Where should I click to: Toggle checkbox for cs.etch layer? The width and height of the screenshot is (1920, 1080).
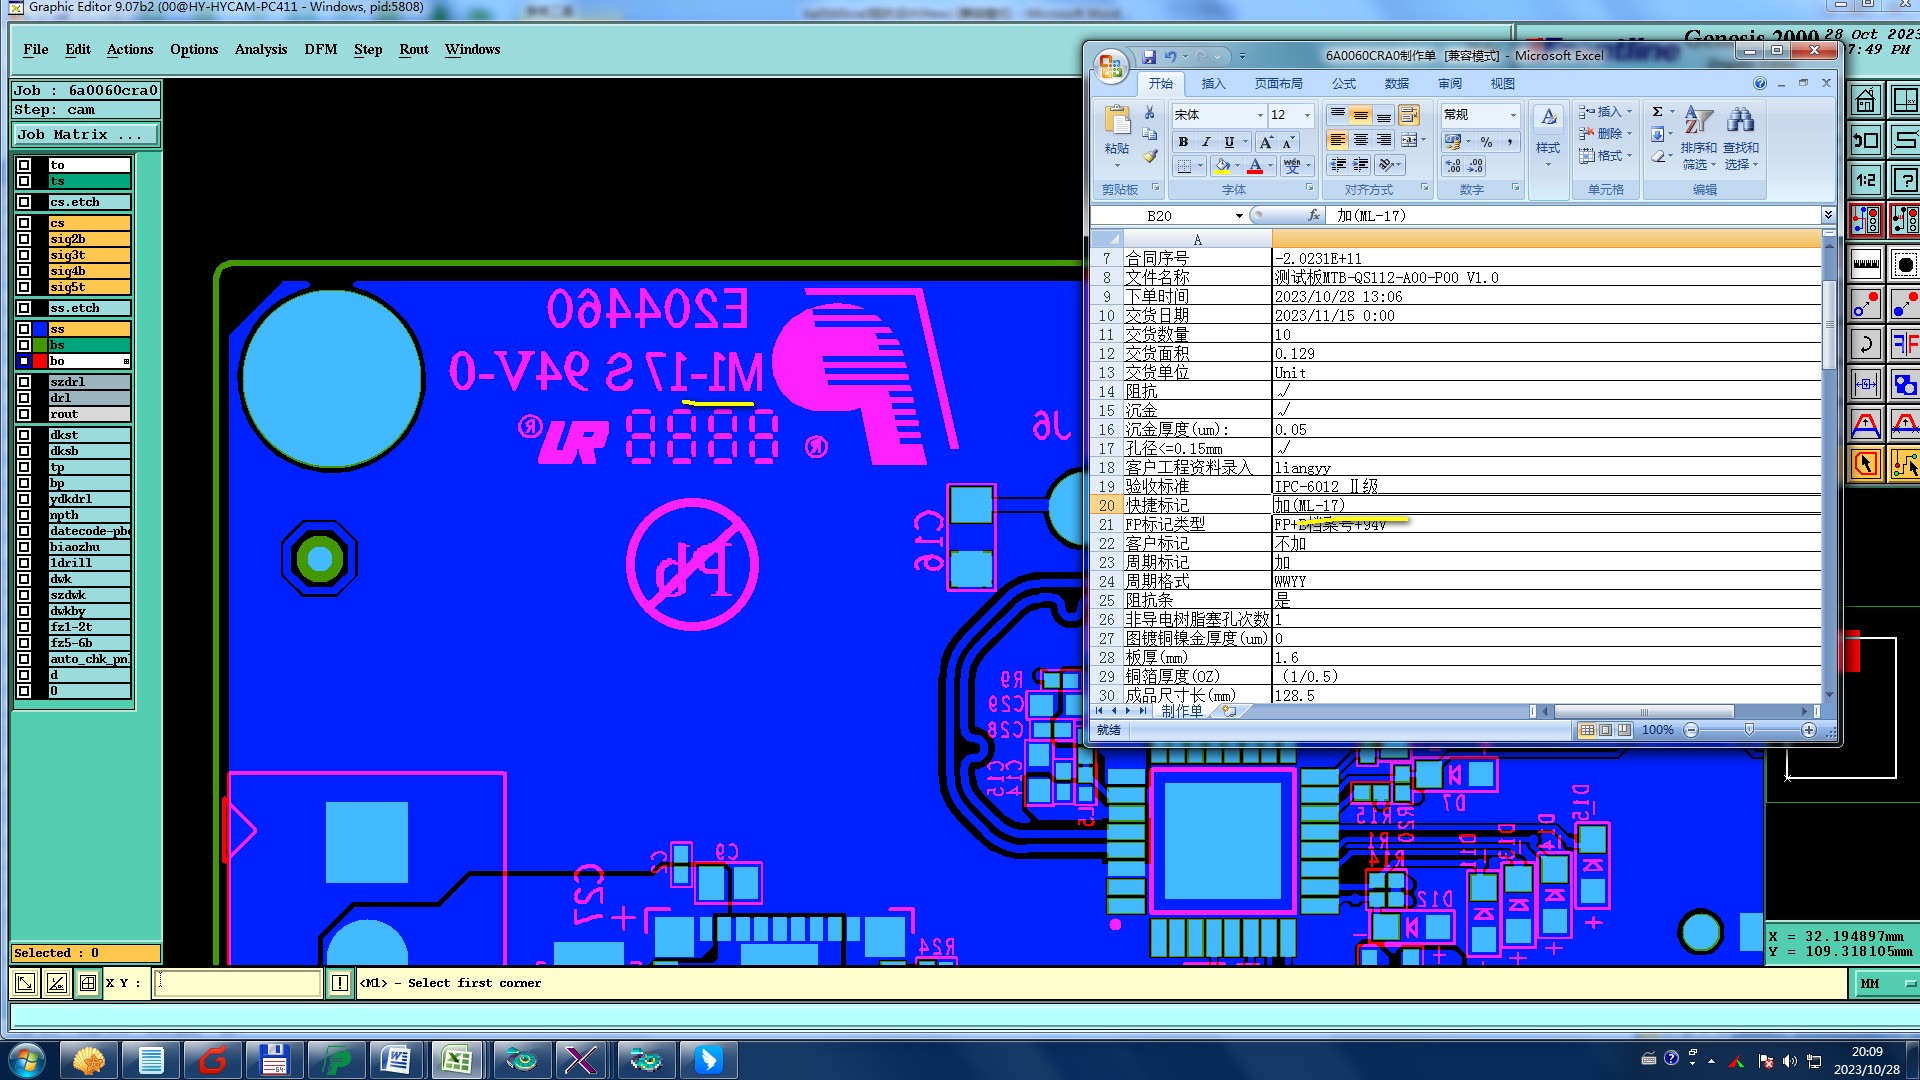pyautogui.click(x=24, y=202)
